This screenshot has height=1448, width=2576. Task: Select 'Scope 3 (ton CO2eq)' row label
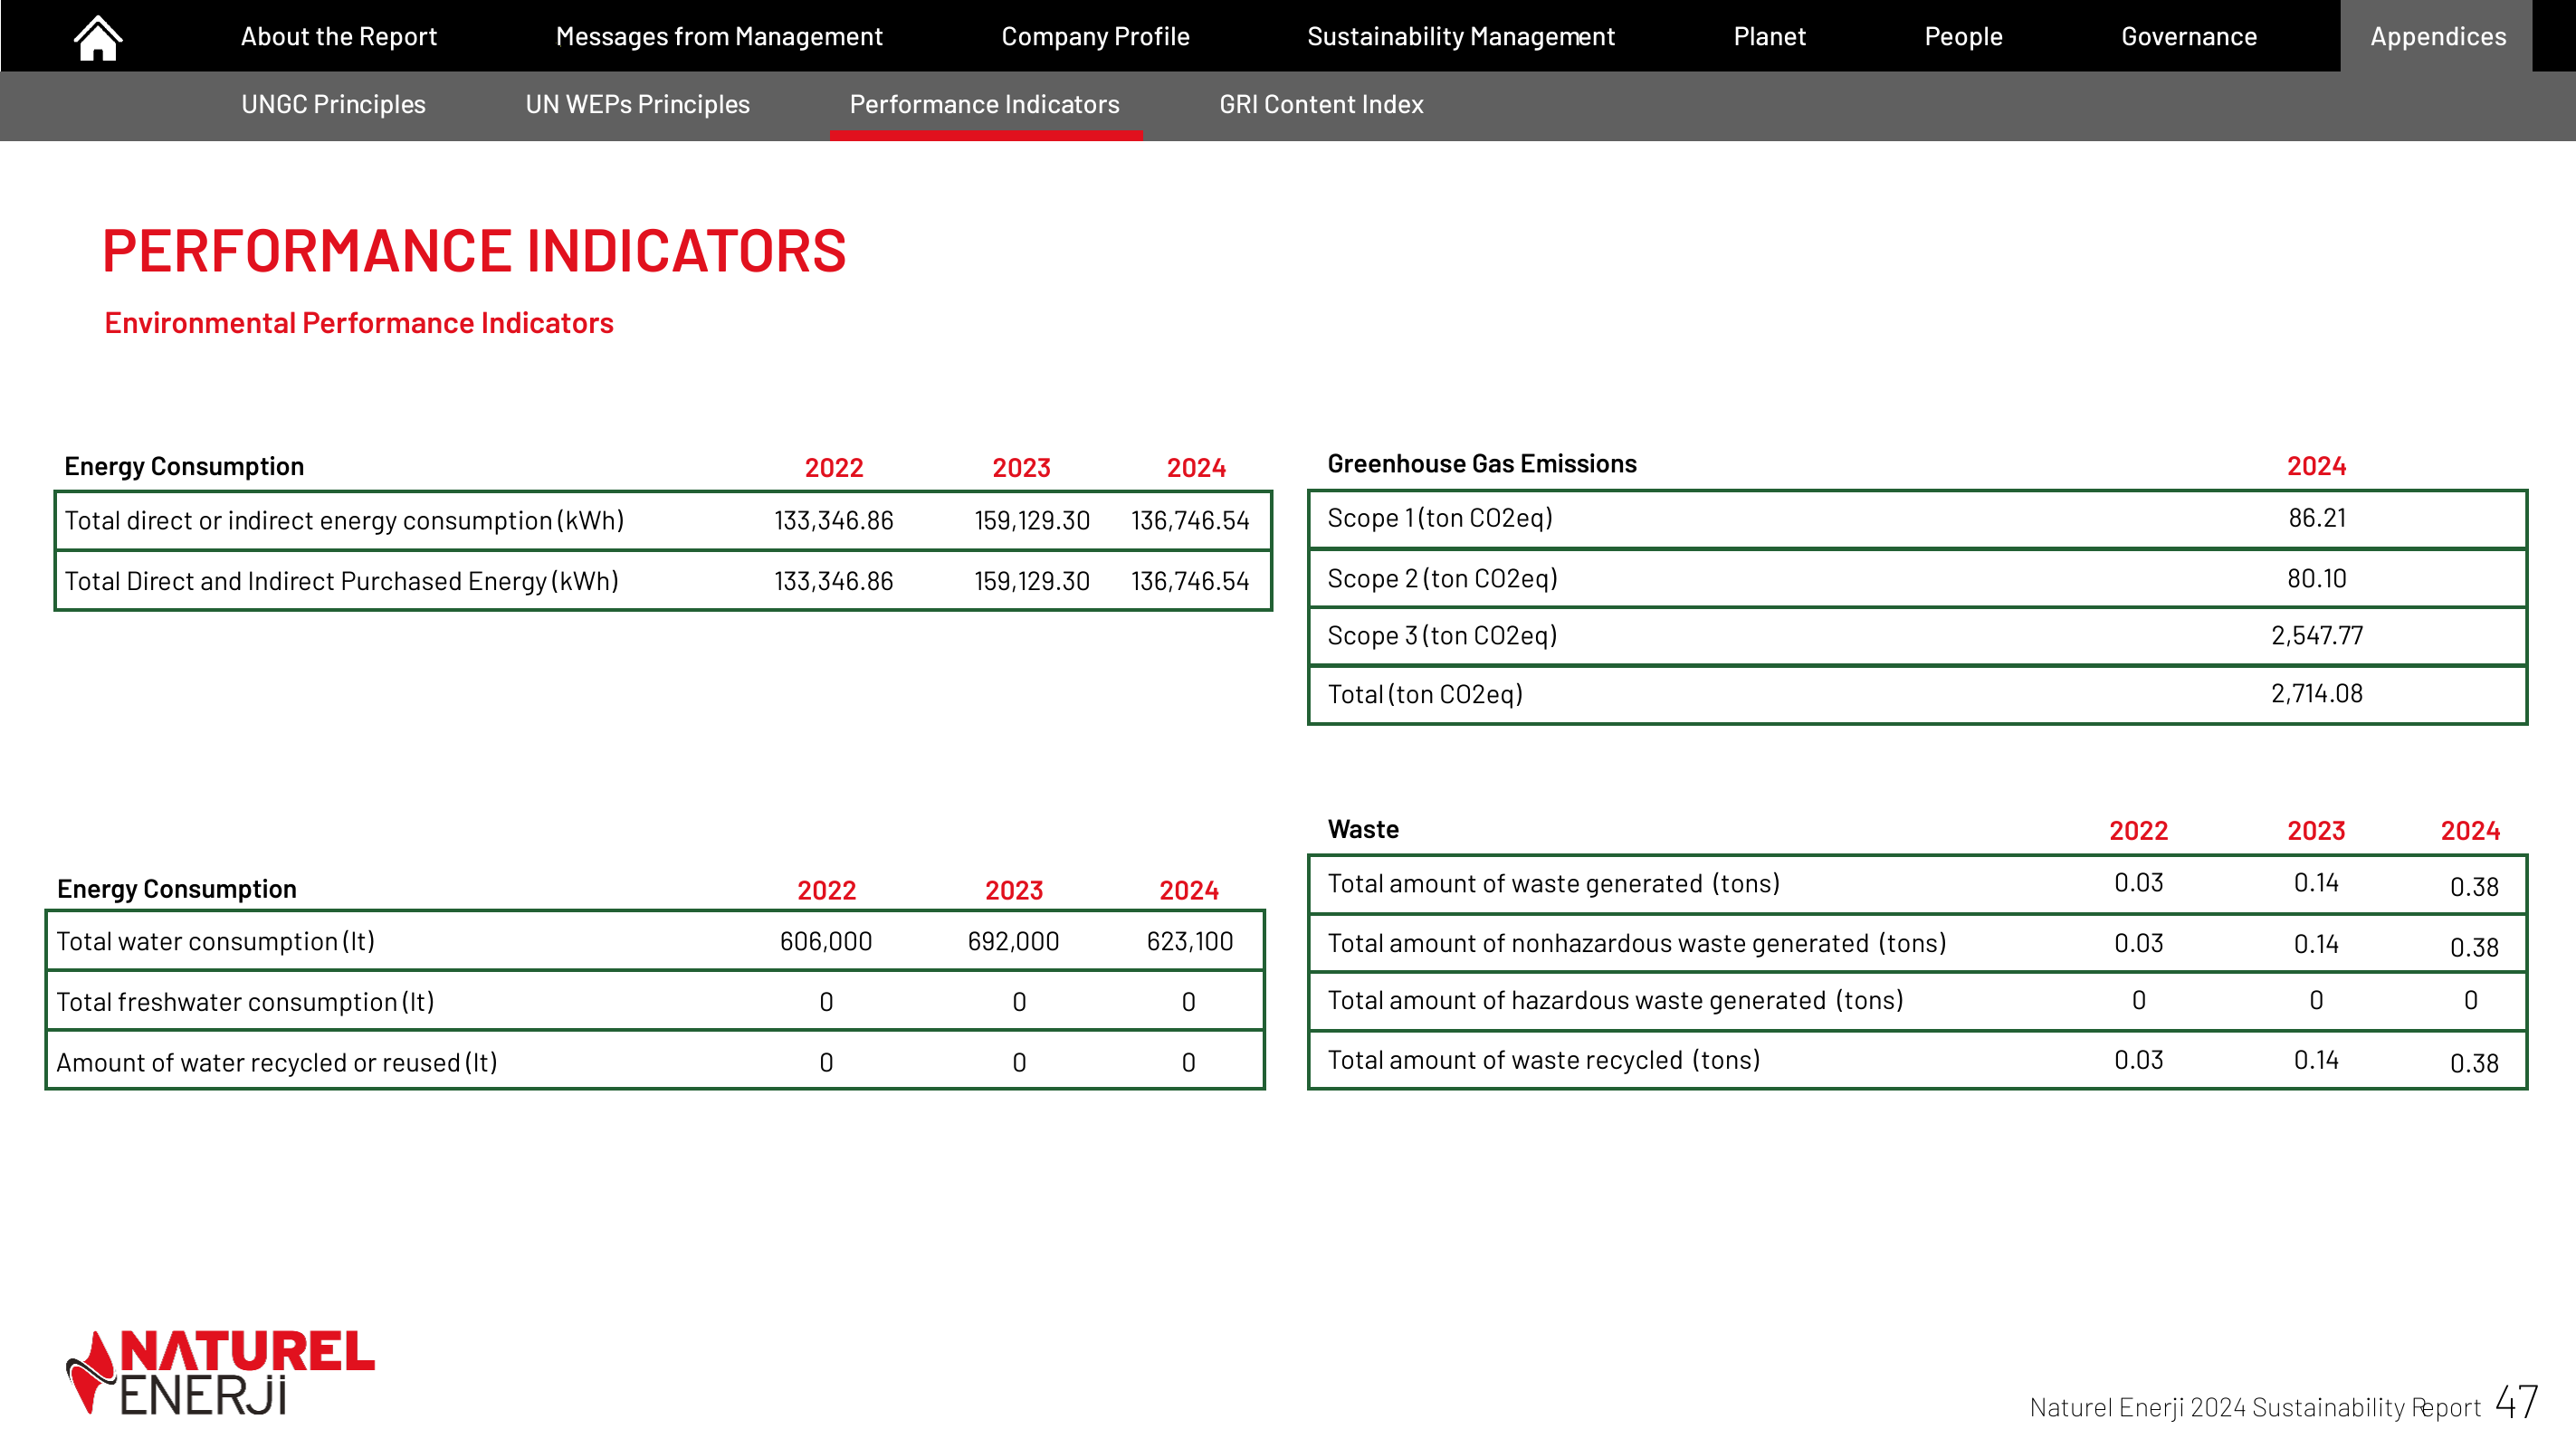[x=1442, y=636]
